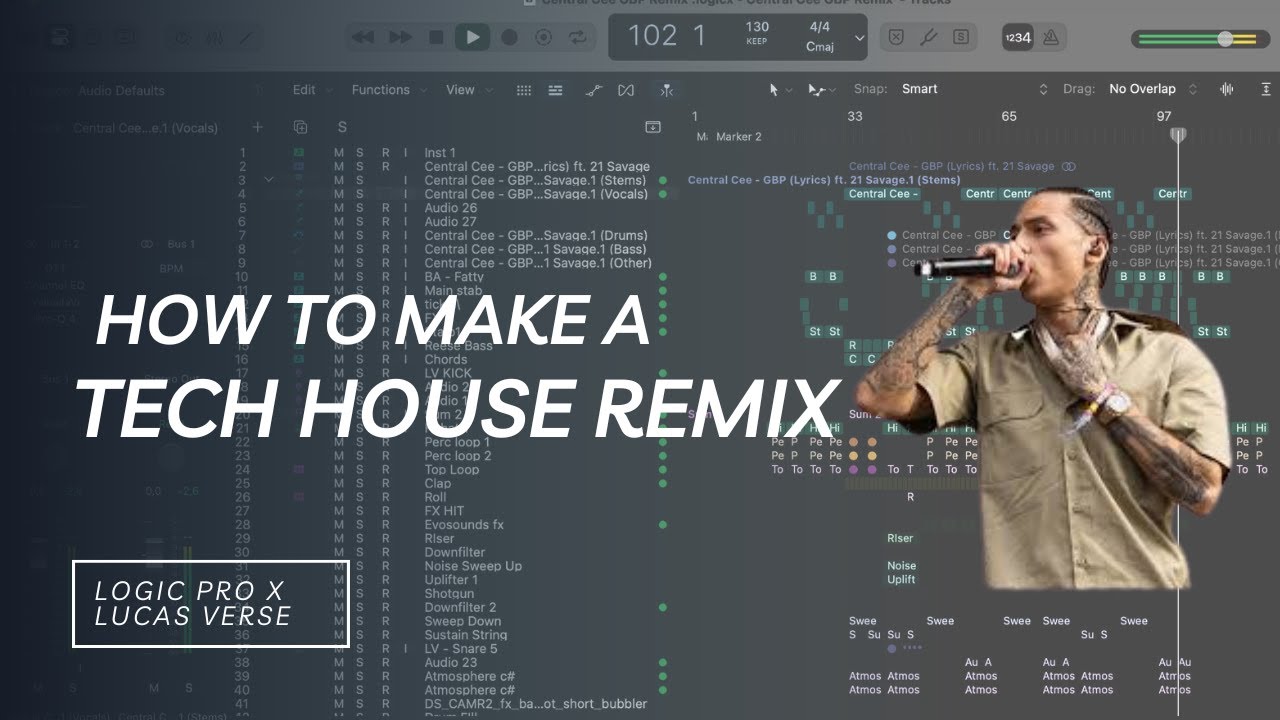The width and height of the screenshot is (1280, 720).
Task: Click the BA - Fatty track icon
Action: tap(298, 277)
